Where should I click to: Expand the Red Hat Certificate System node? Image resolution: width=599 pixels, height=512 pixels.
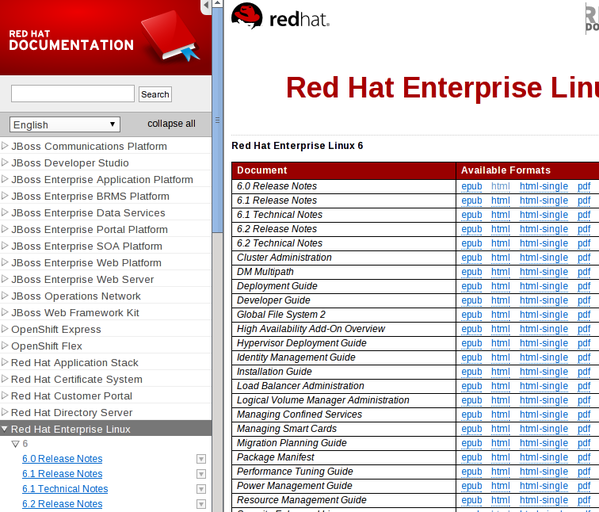[x=5, y=379]
